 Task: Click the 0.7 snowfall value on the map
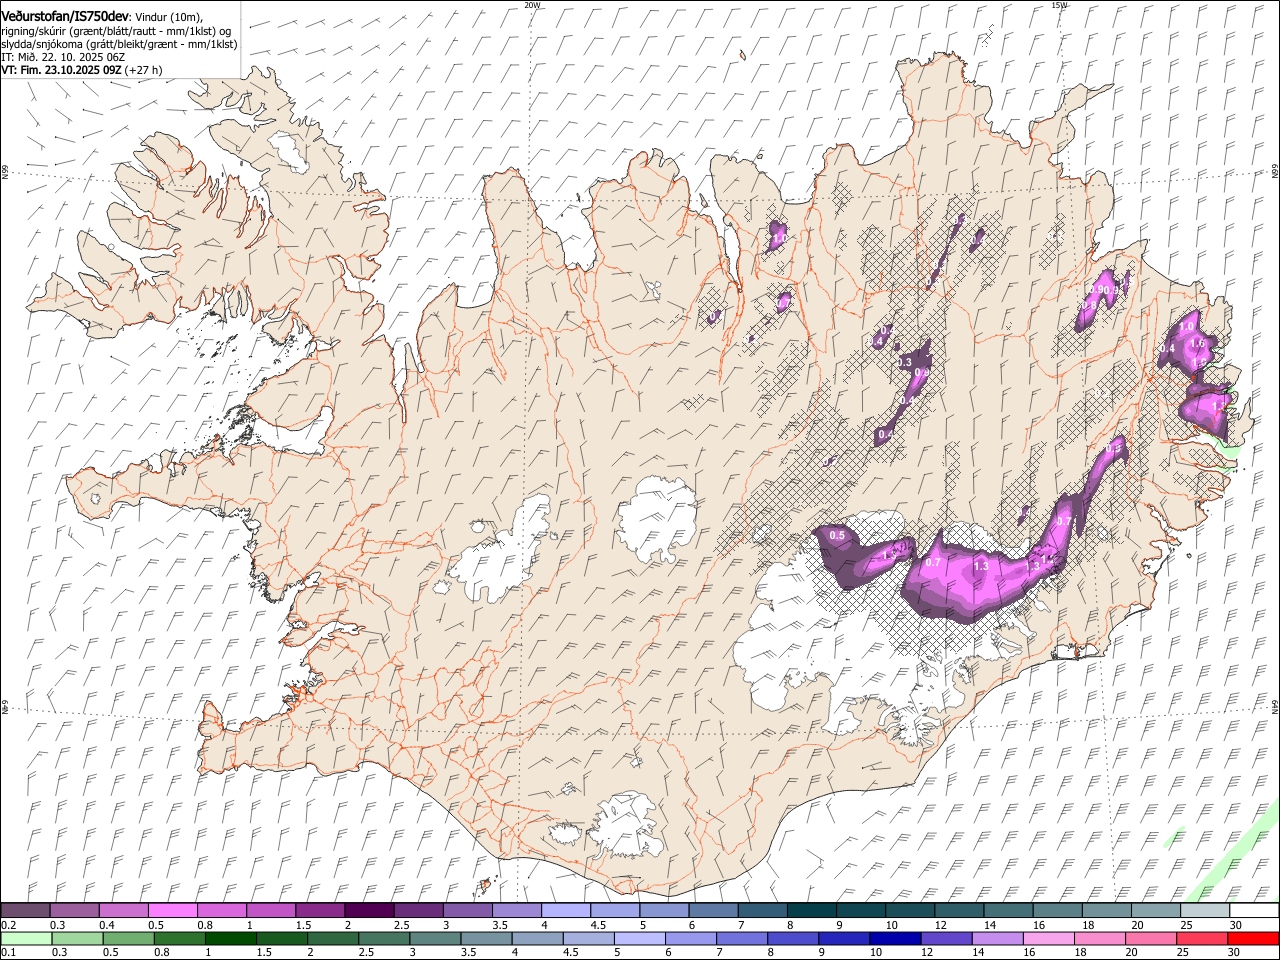(933, 563)
